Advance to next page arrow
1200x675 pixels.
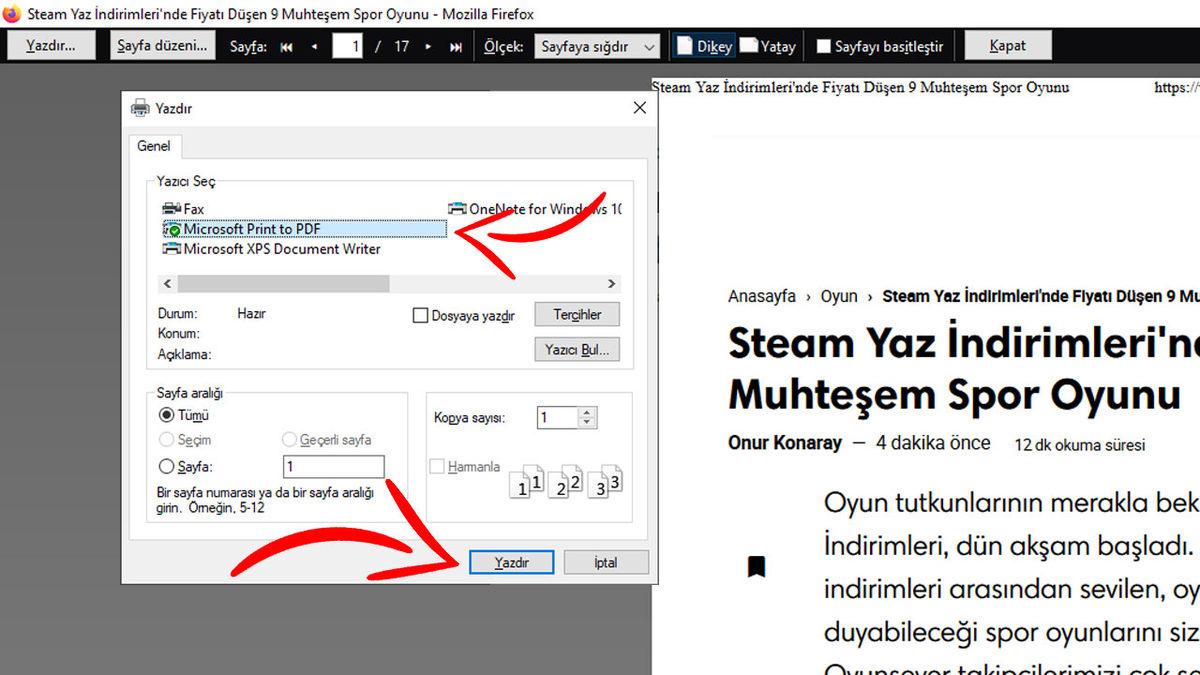[x=428, y=45]
